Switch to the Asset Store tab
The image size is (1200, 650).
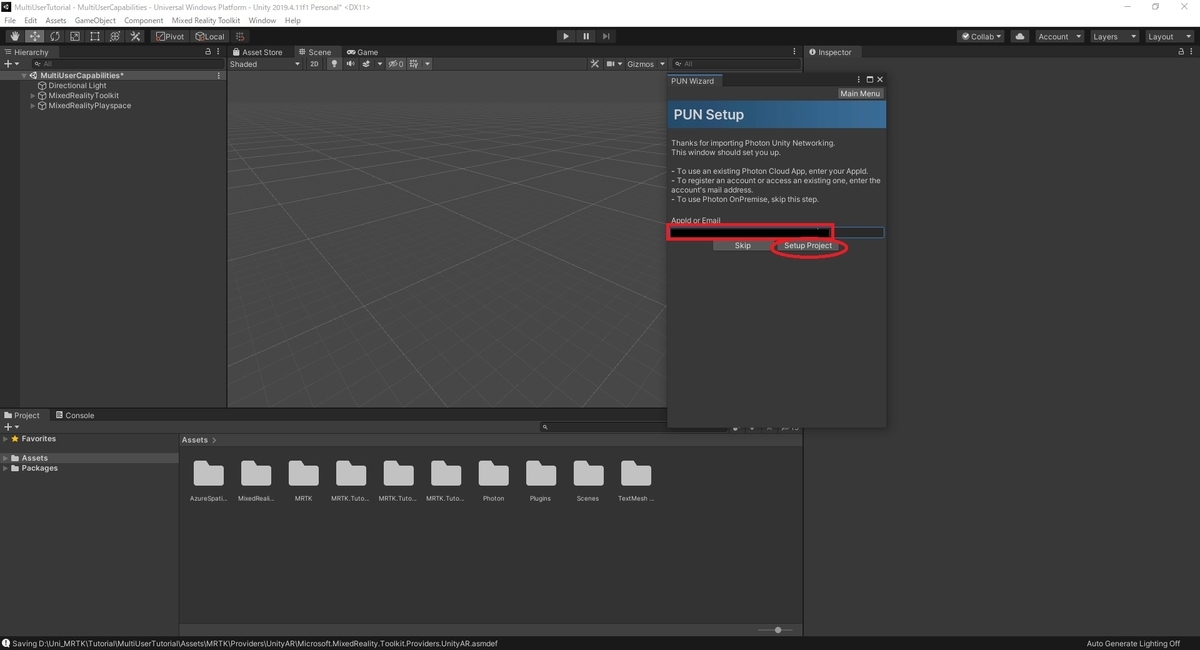[x=257, y=52]
